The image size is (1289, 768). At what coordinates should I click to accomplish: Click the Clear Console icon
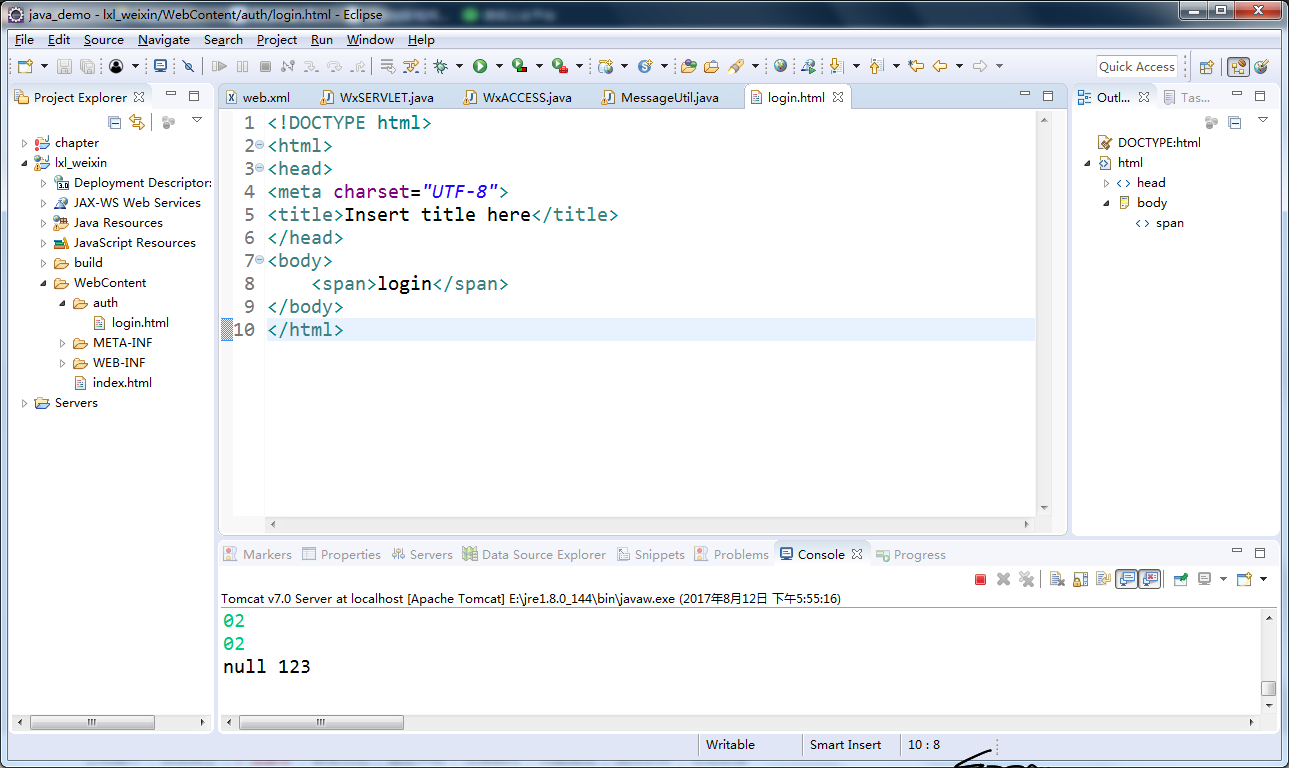point(1056,579)
